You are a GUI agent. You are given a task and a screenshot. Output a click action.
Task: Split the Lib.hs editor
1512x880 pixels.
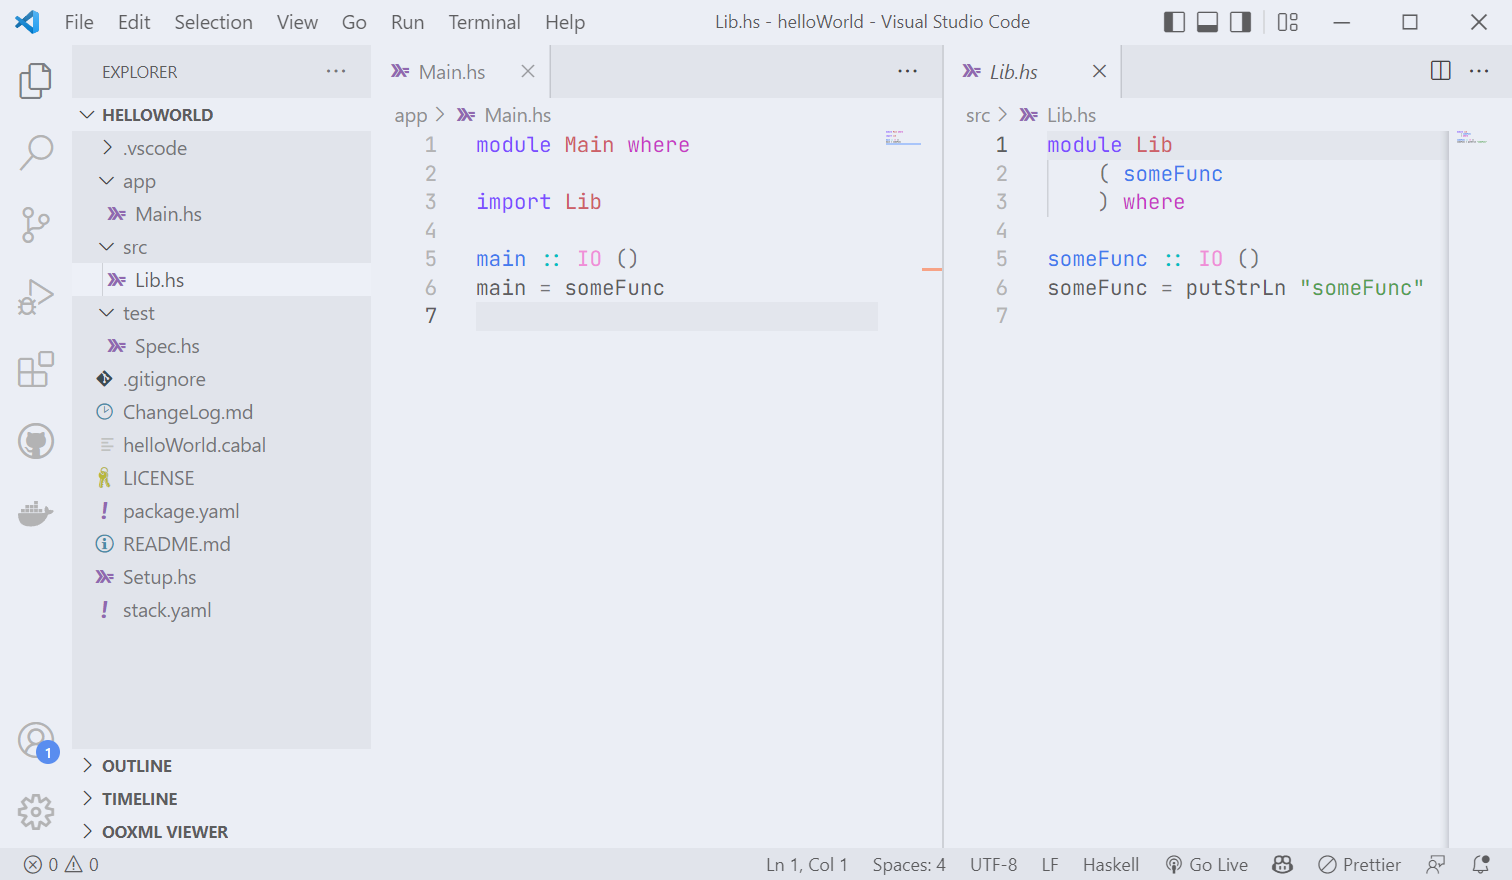click(1439, 70)
